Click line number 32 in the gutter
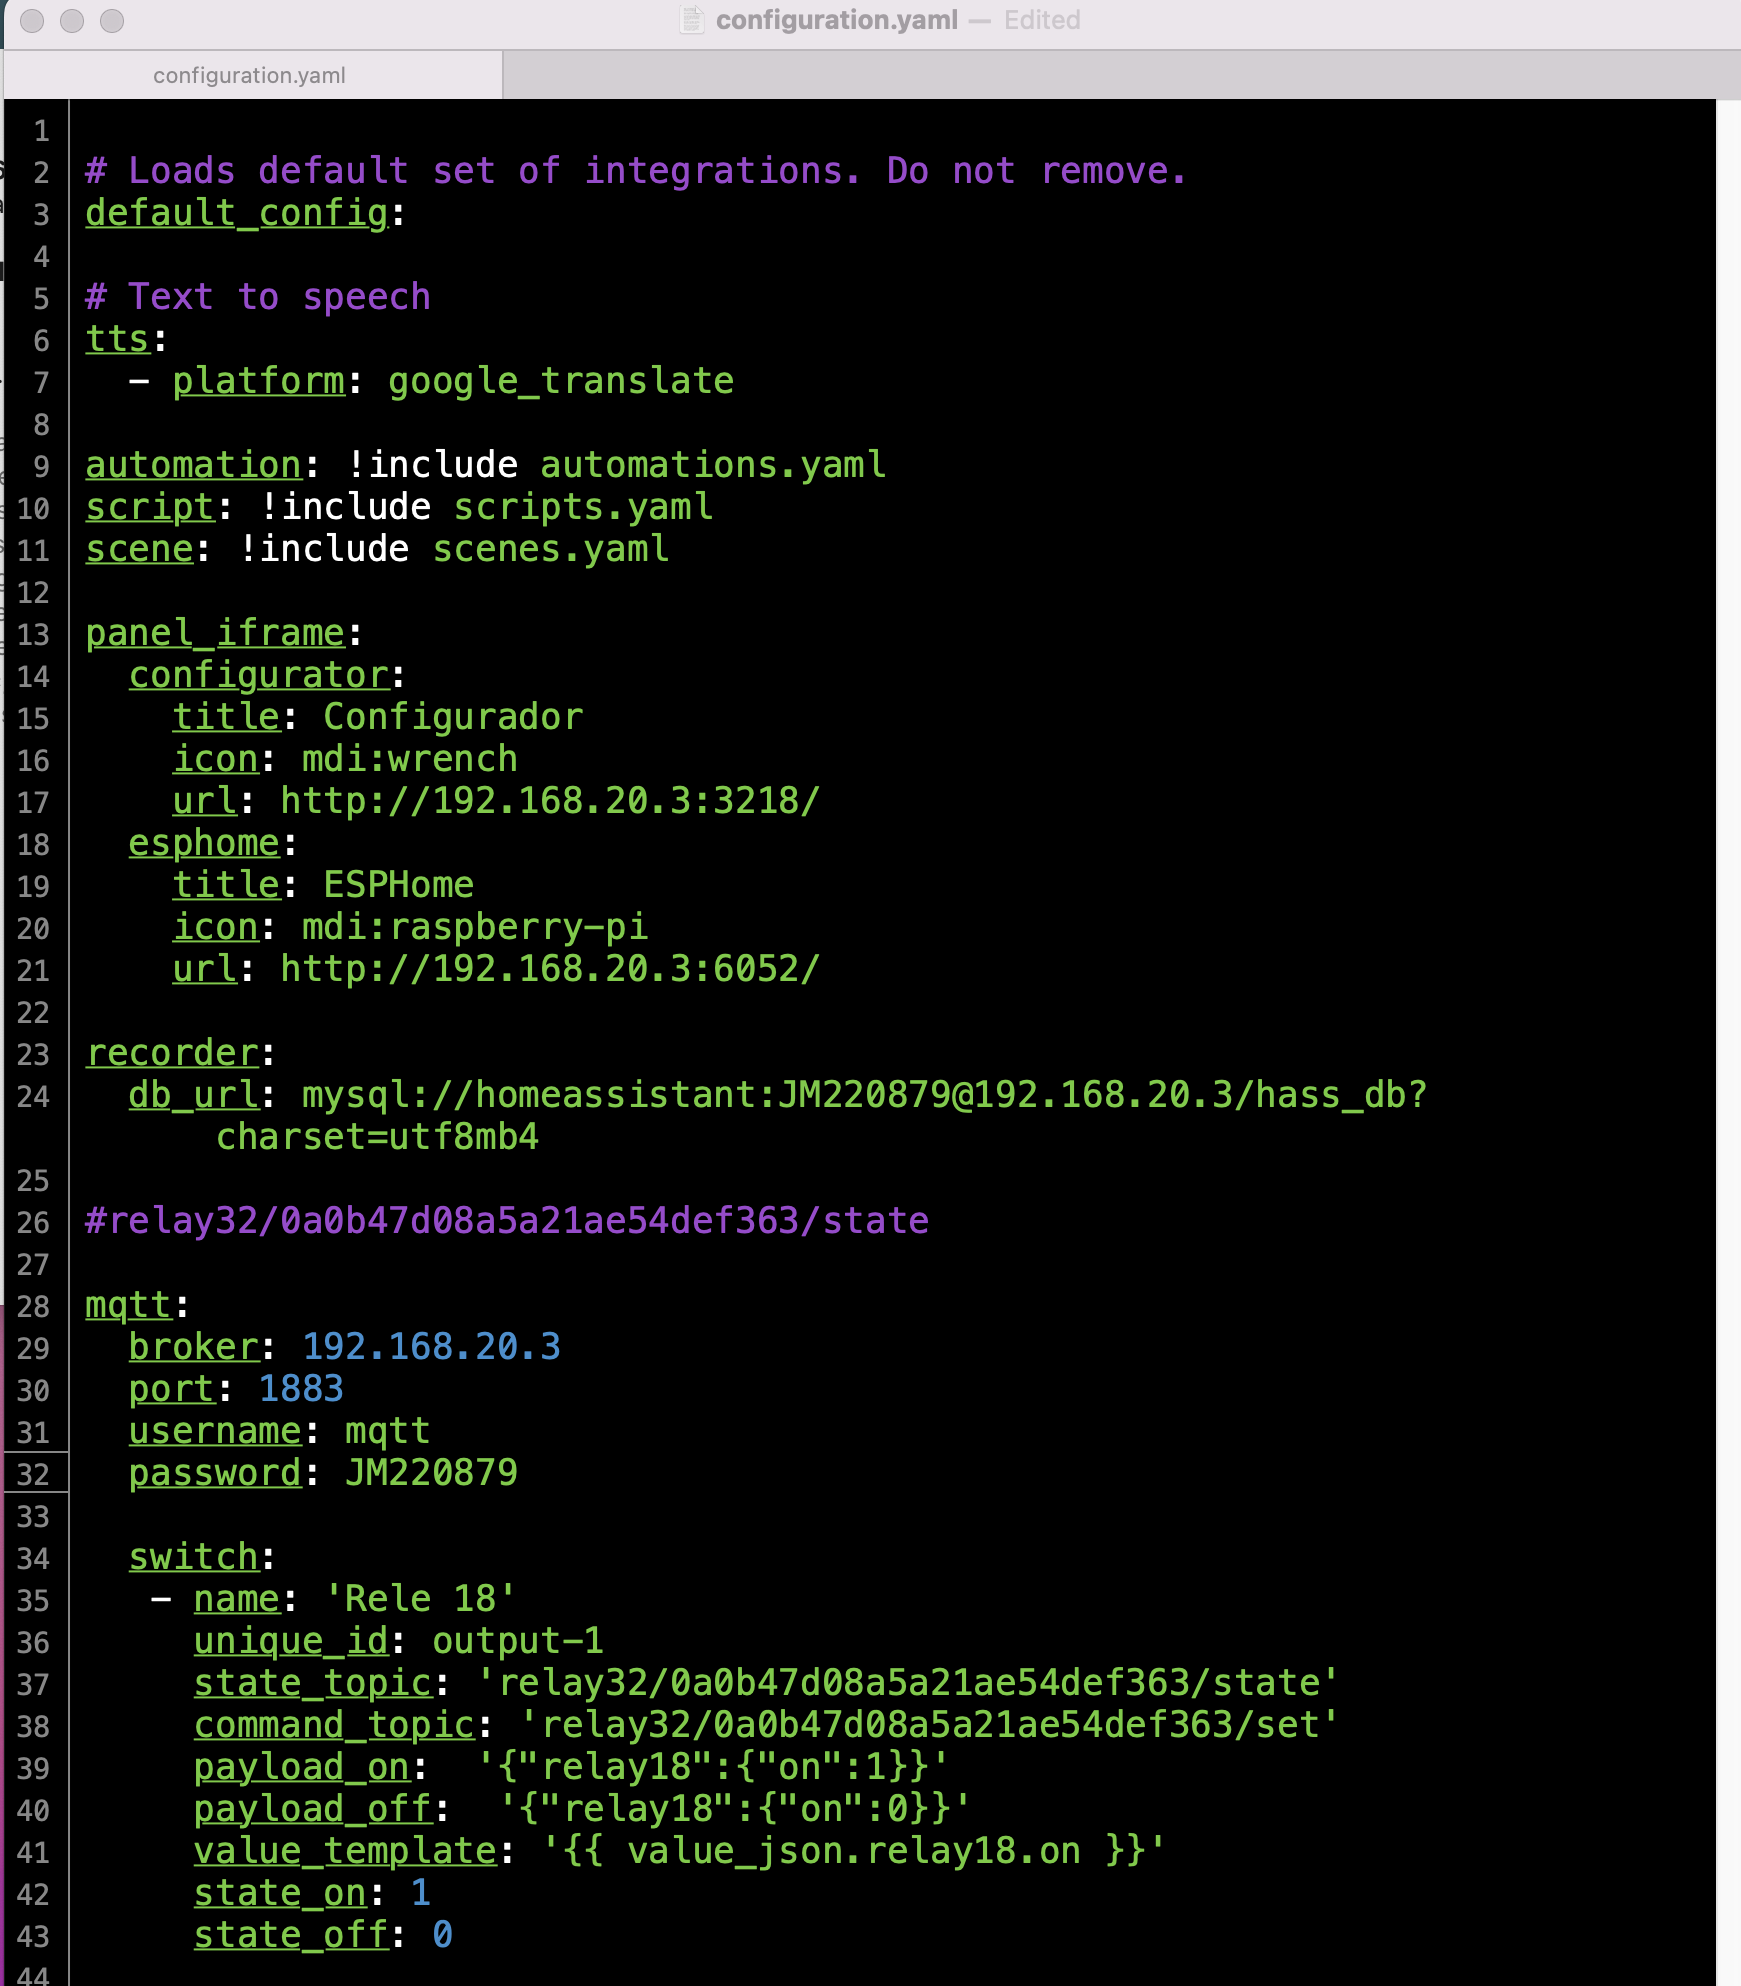Image resolution: width=1741 pixels, height=1986 pixels. (33, 1475)
